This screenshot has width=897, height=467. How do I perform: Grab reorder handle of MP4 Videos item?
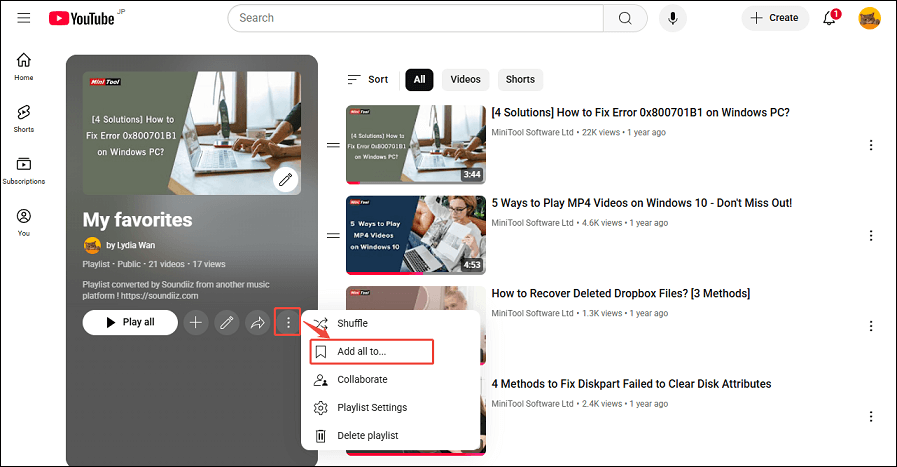333,236
